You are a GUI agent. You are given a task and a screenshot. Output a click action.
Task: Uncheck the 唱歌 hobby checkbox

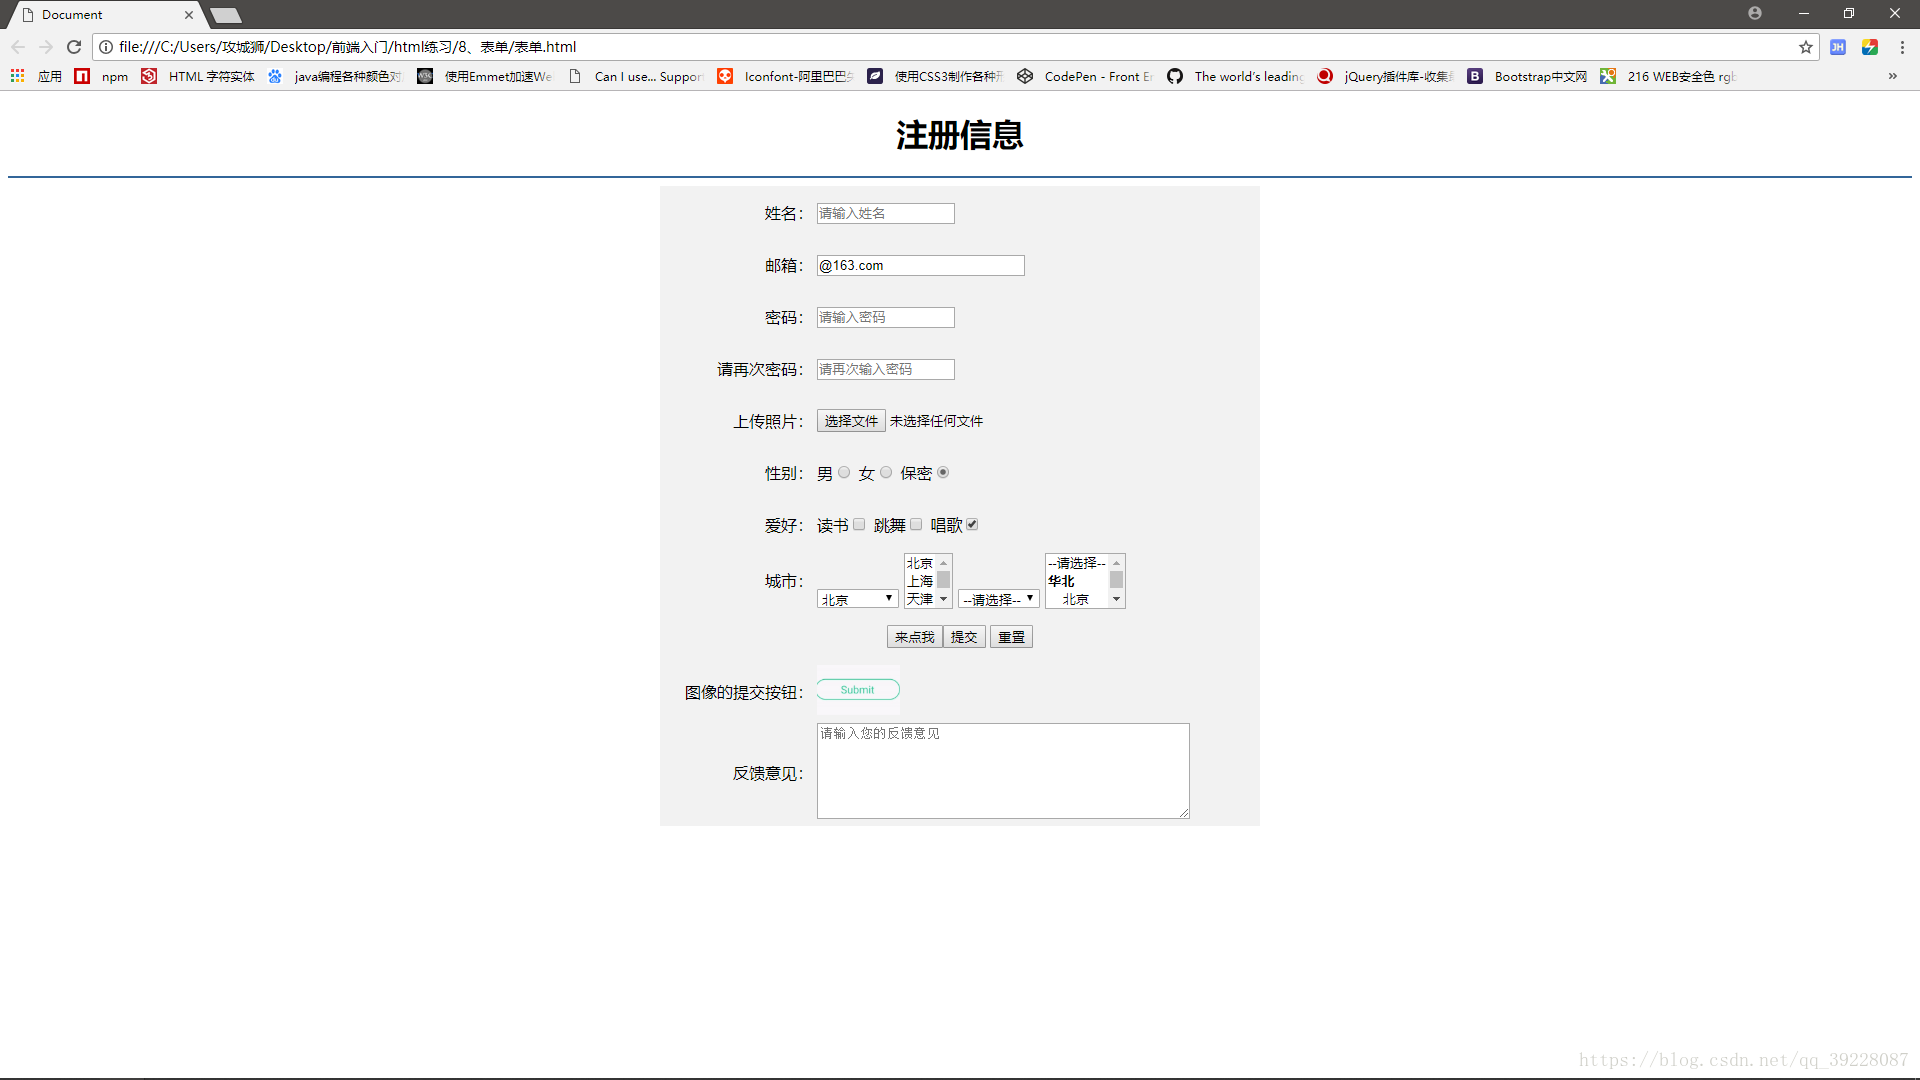pos(972,525)
